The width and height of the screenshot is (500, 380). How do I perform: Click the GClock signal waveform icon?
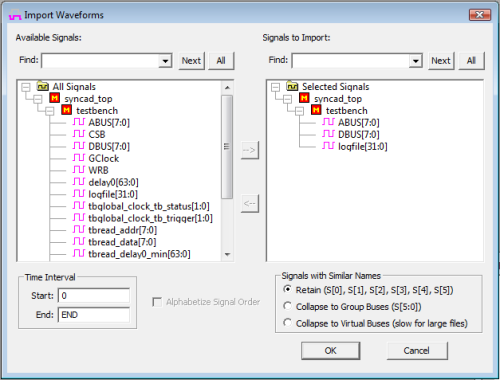tap(79, 158)
